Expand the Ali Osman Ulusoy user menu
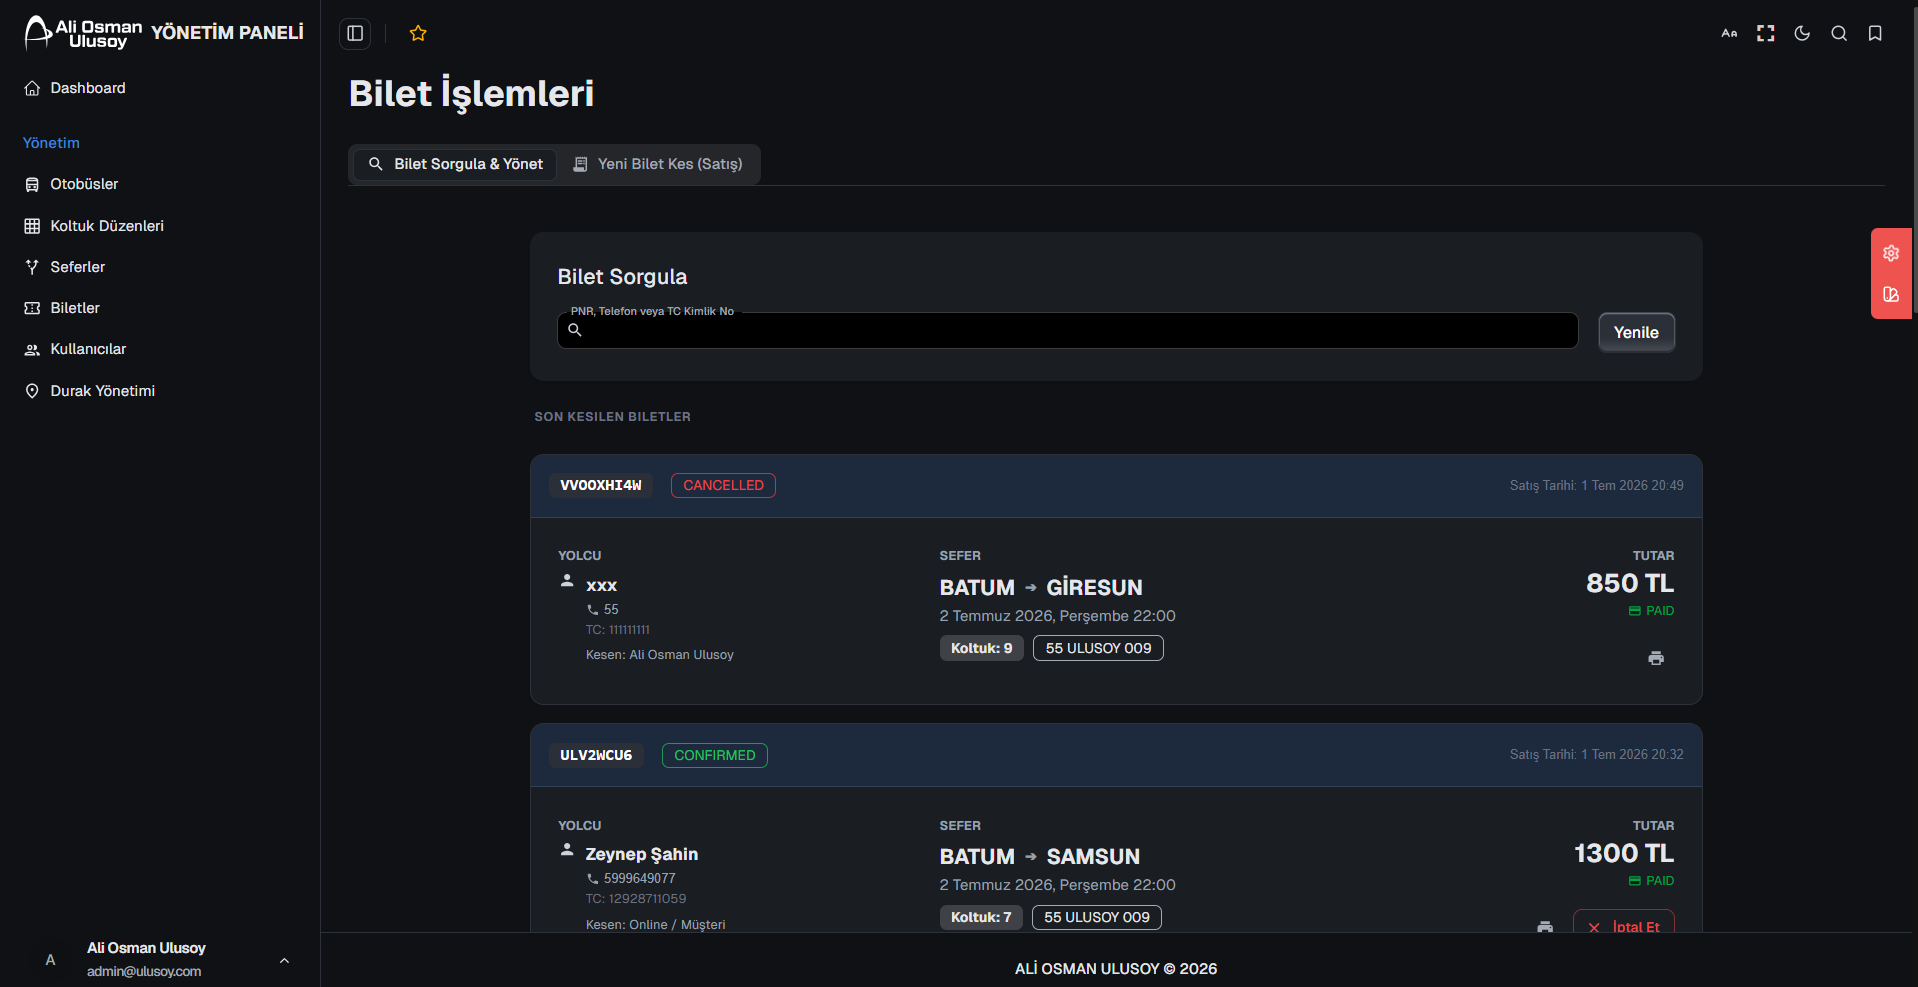This screenshot has height=987, width=1918. tap(284, 960)
